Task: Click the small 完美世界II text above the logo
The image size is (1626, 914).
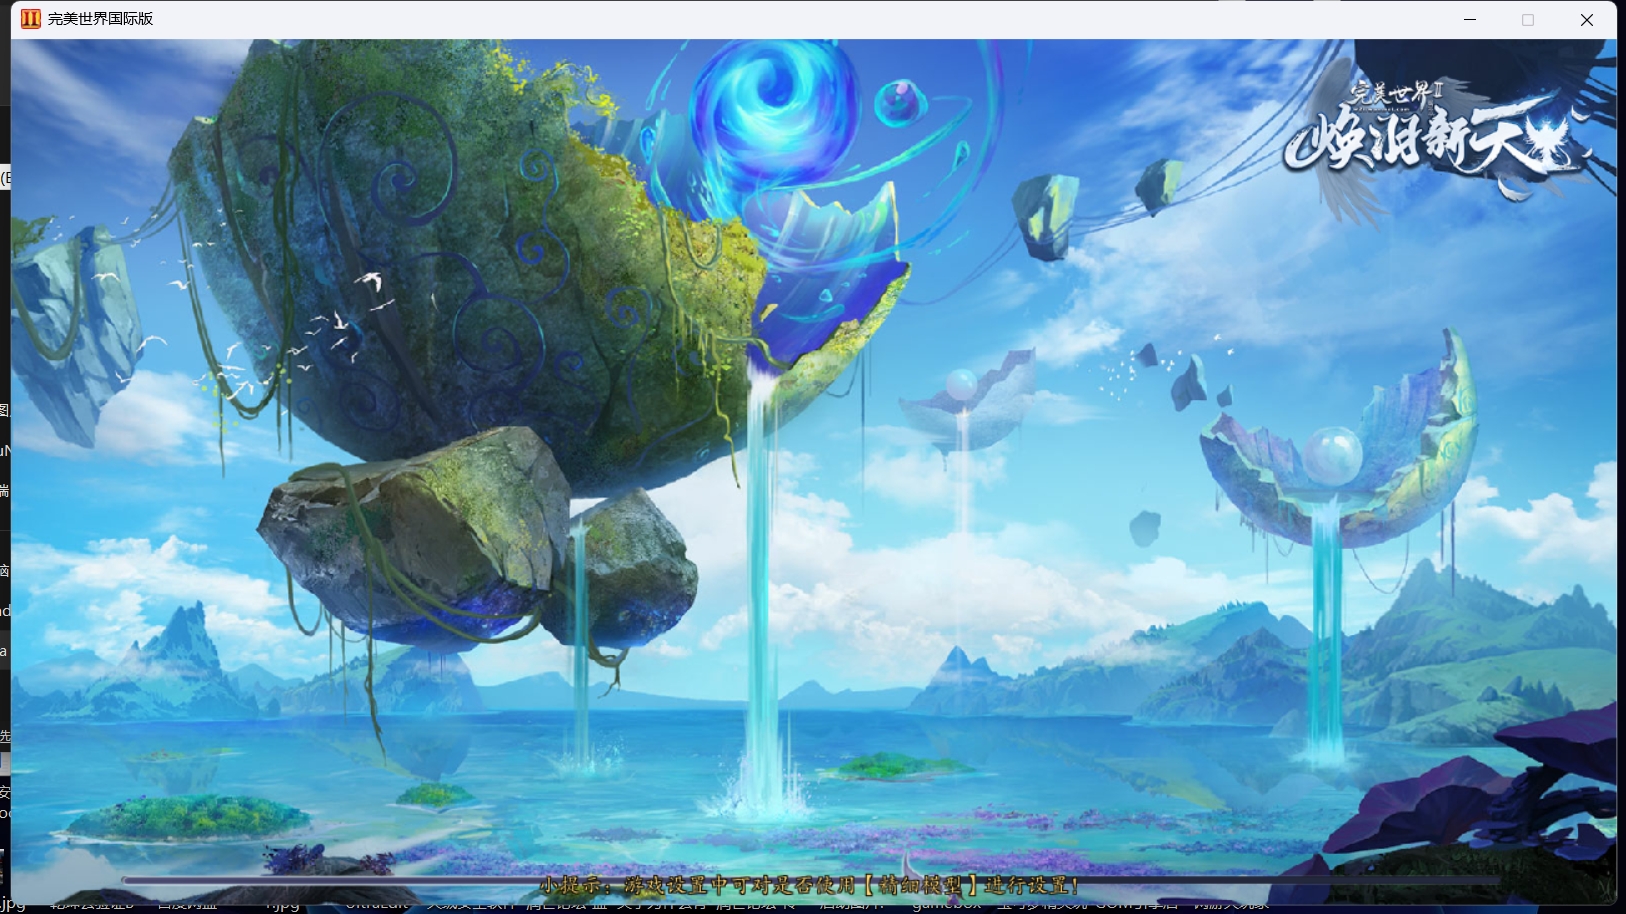Action: click(1397, 93)
